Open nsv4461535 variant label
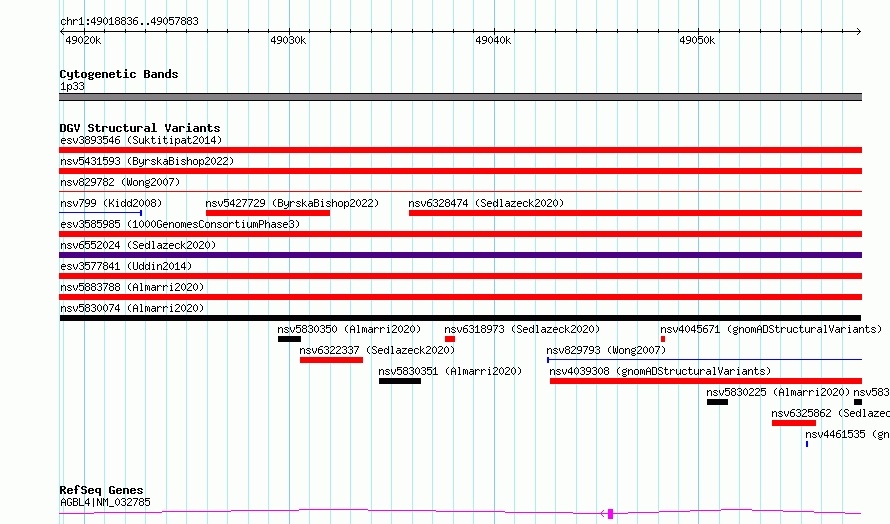The height and width of the screenshot is (524, 890). pos(847,434)
